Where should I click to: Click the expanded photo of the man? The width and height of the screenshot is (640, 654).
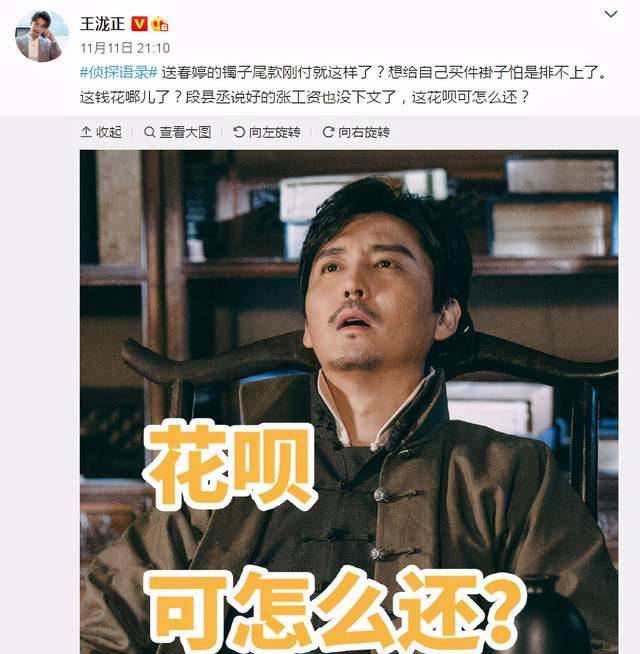pyautogui.click(x=349, y=402)
